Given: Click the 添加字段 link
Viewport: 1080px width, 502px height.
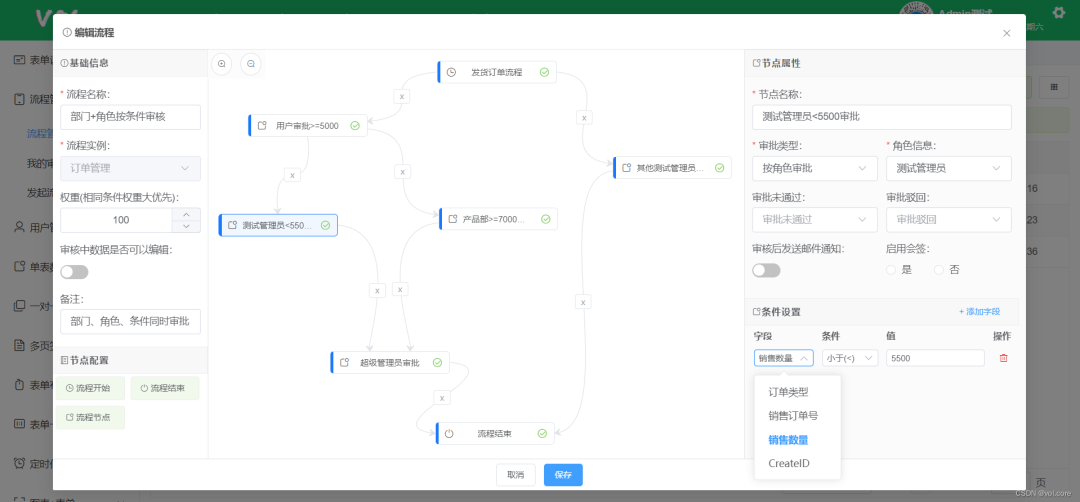Looking at the screenshot, I should [979, 312].
